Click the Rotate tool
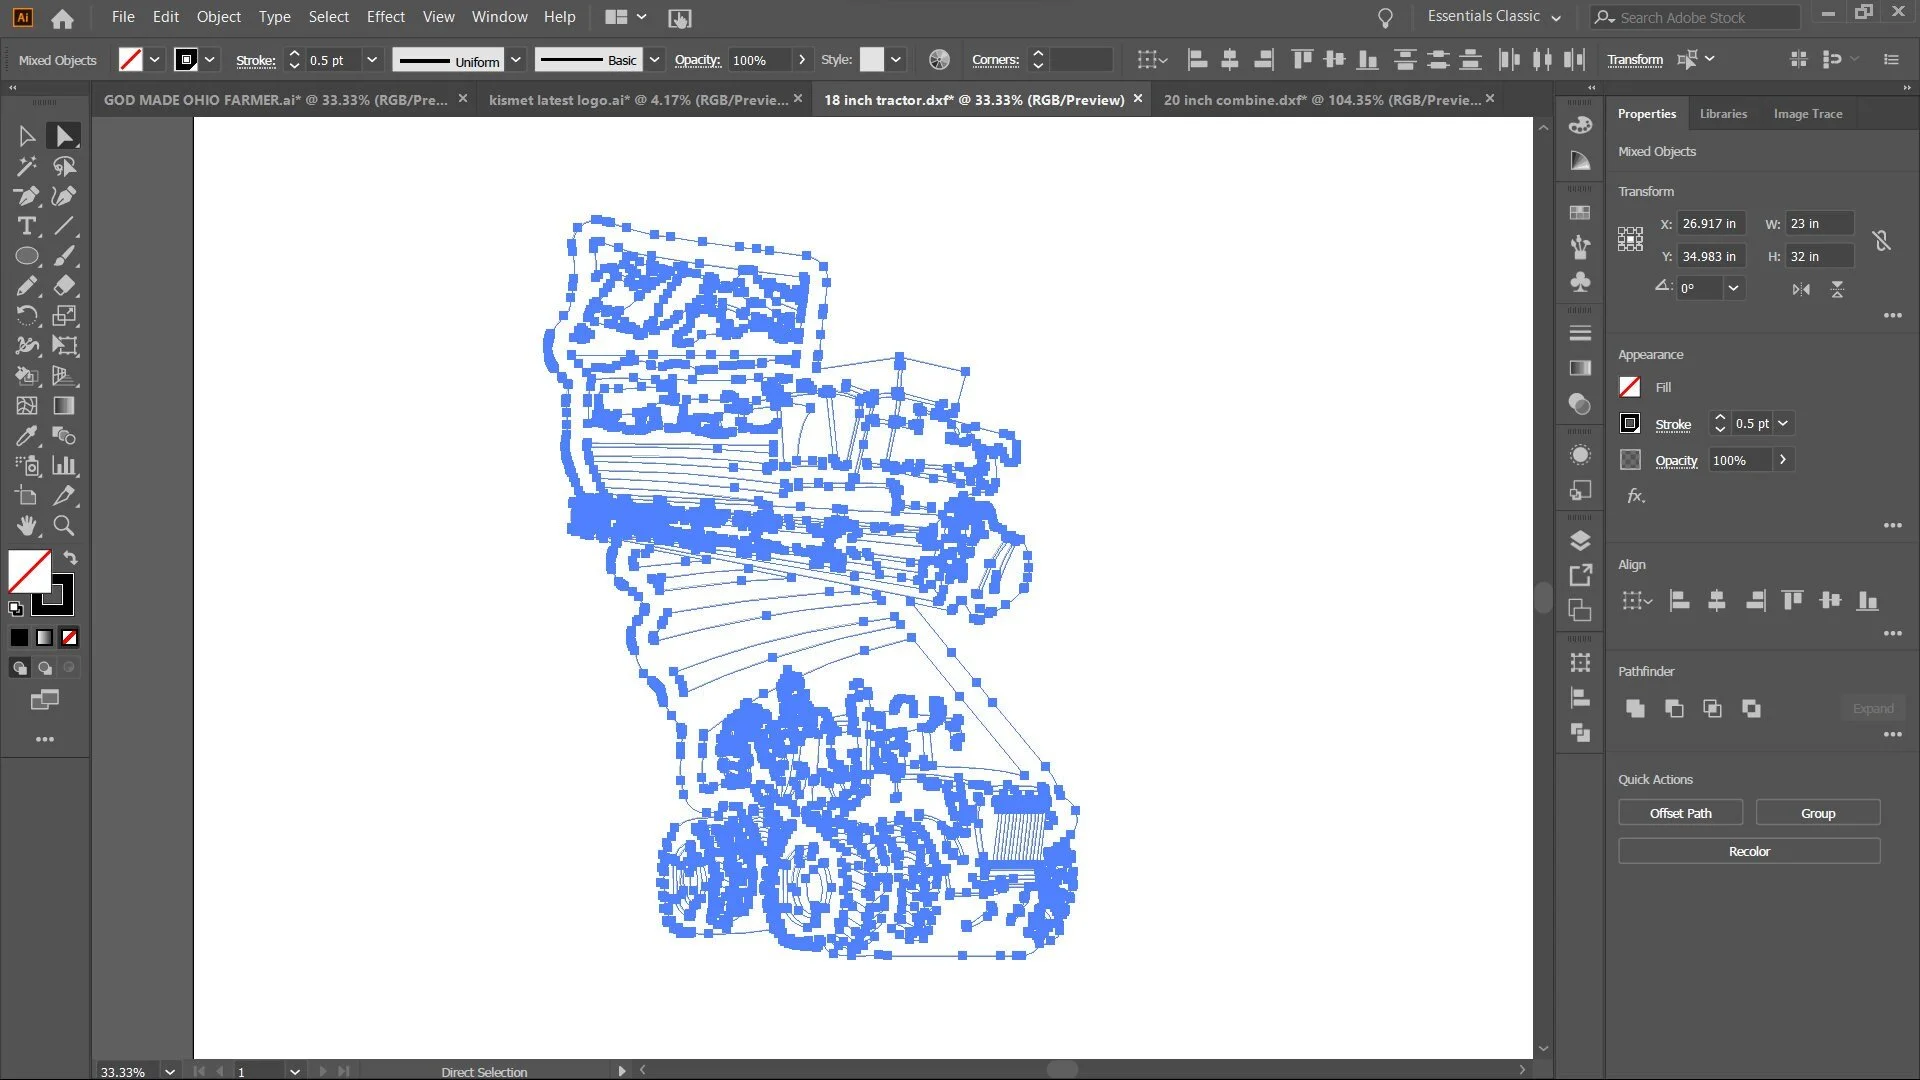 point(27,316)
